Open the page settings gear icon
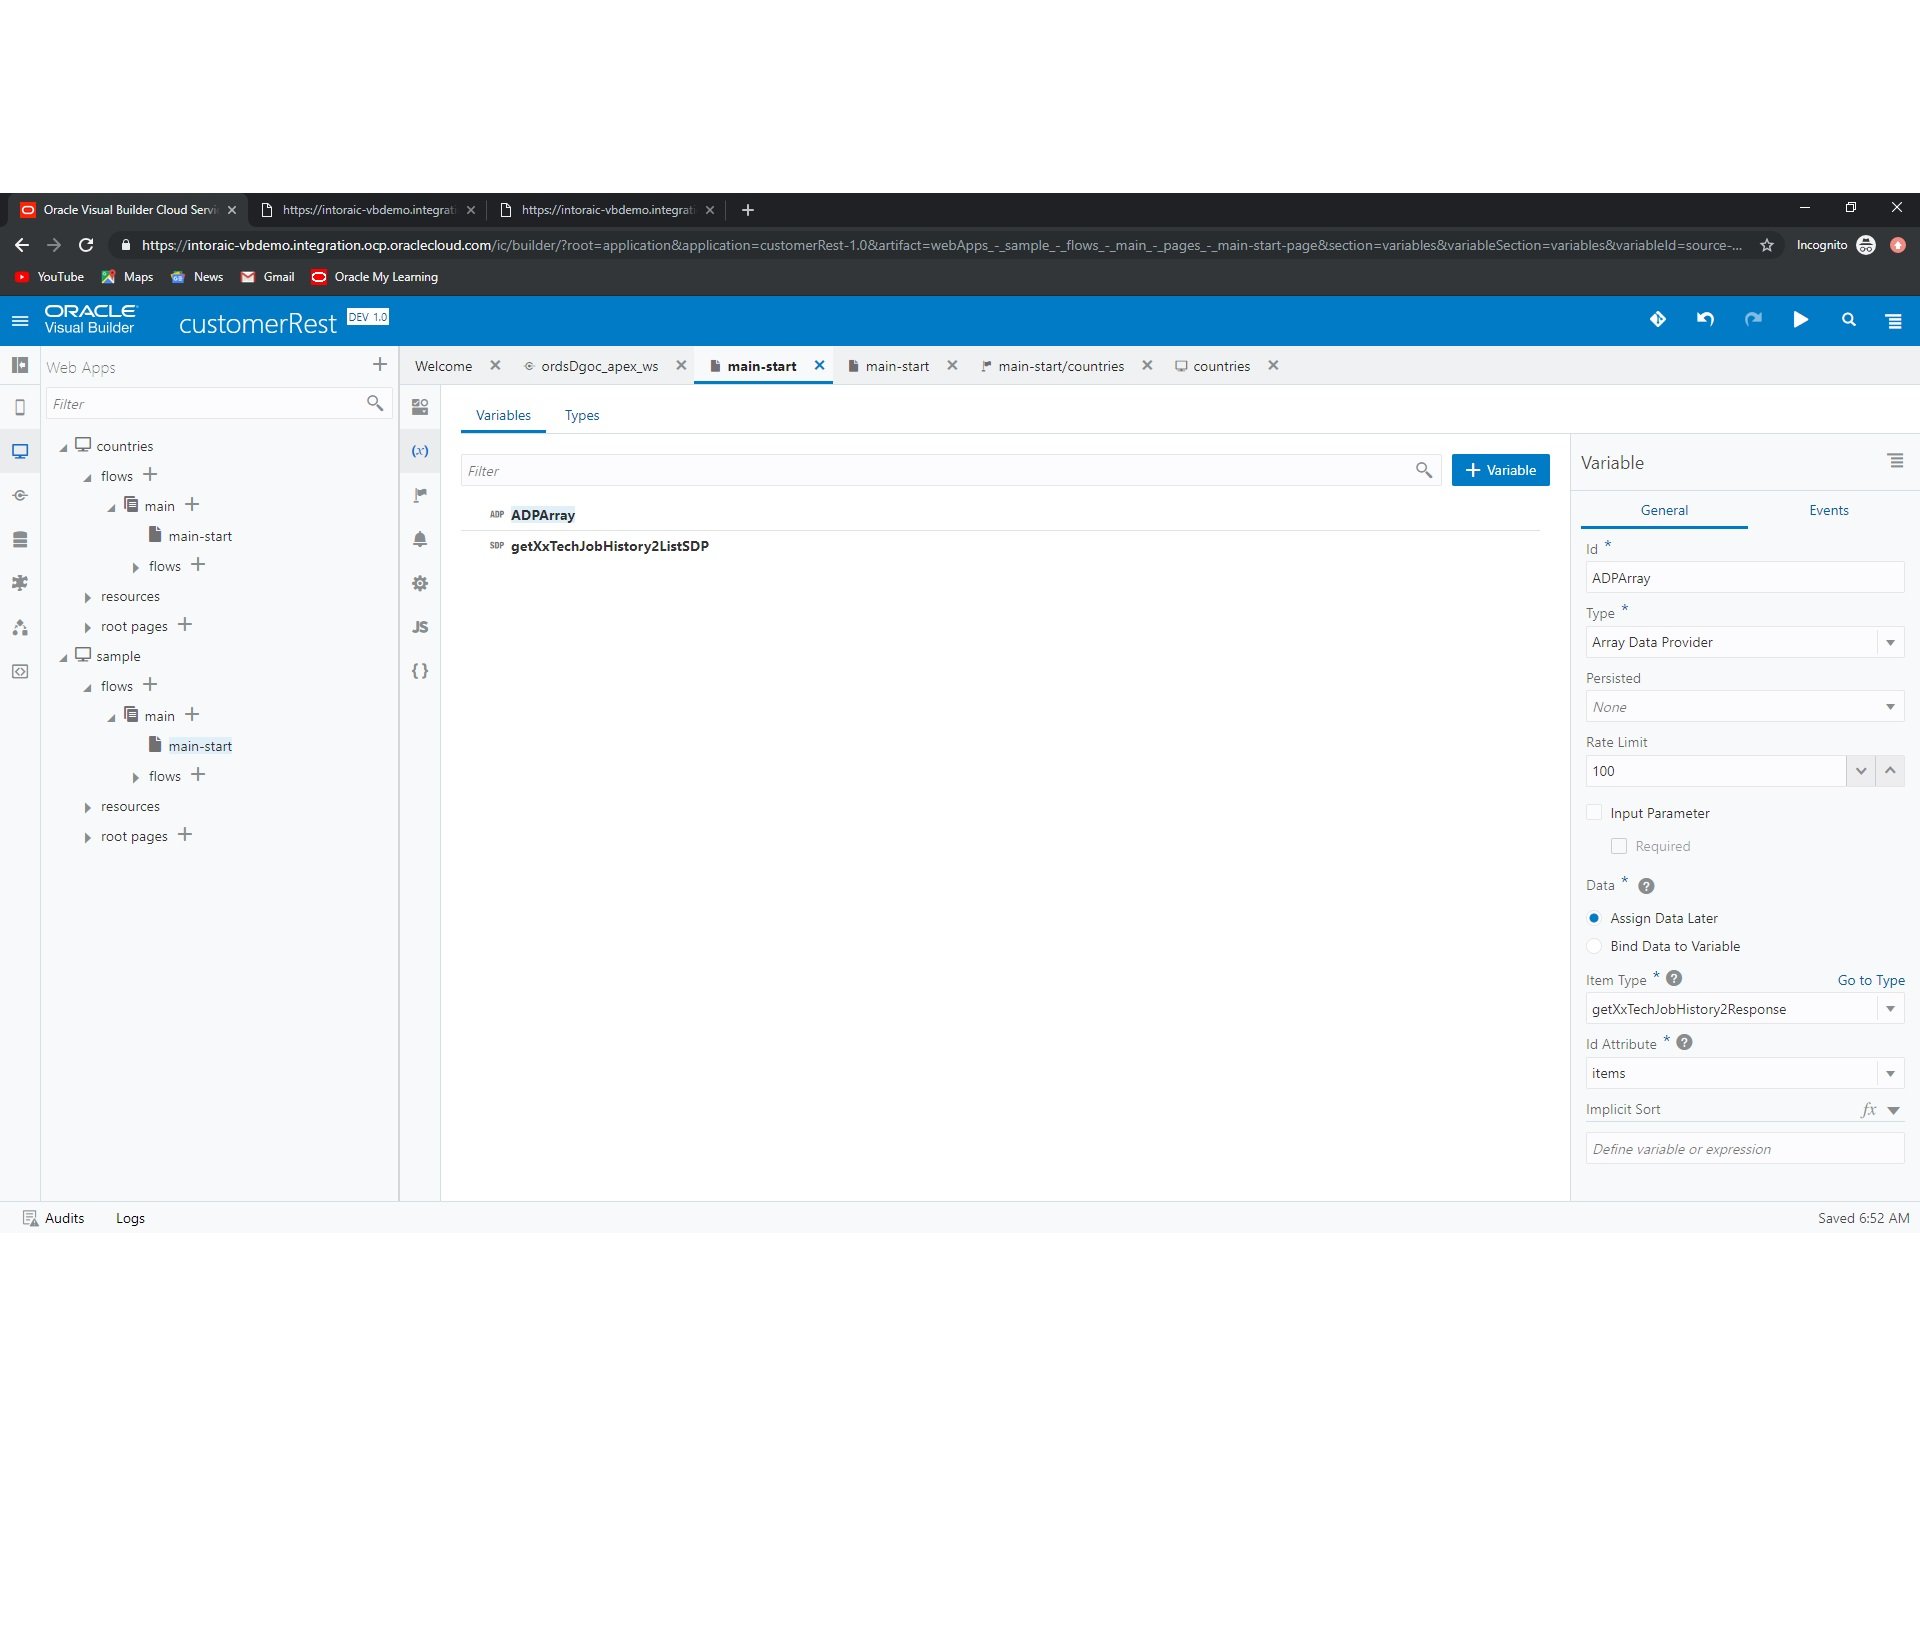The width and height of the screenshot is (1920, 1640). point(420,583)
